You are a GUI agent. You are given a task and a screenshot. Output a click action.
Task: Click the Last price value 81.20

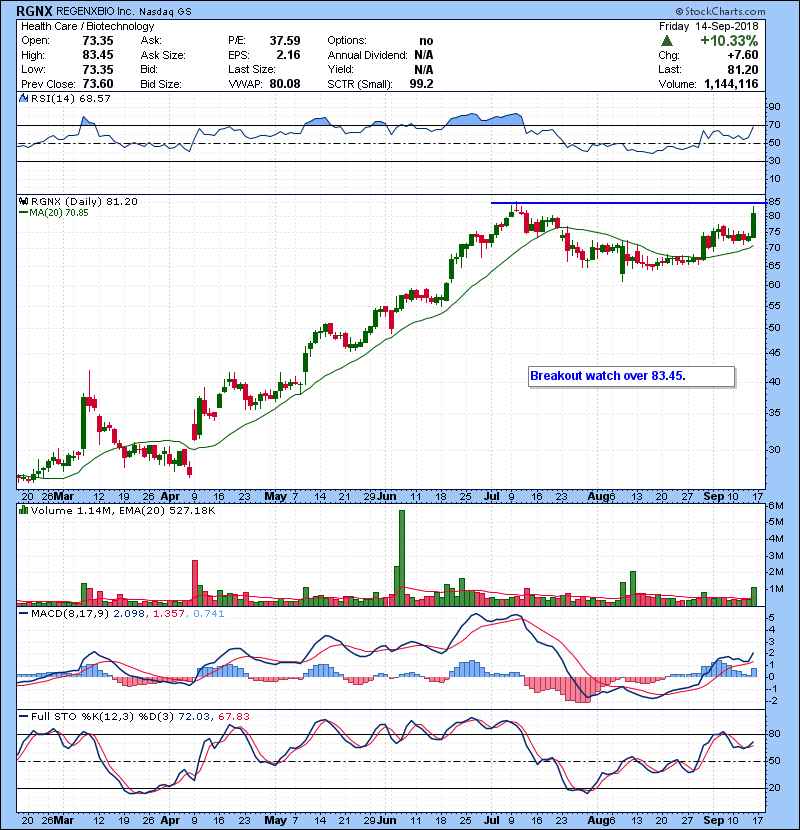(743, 69)
